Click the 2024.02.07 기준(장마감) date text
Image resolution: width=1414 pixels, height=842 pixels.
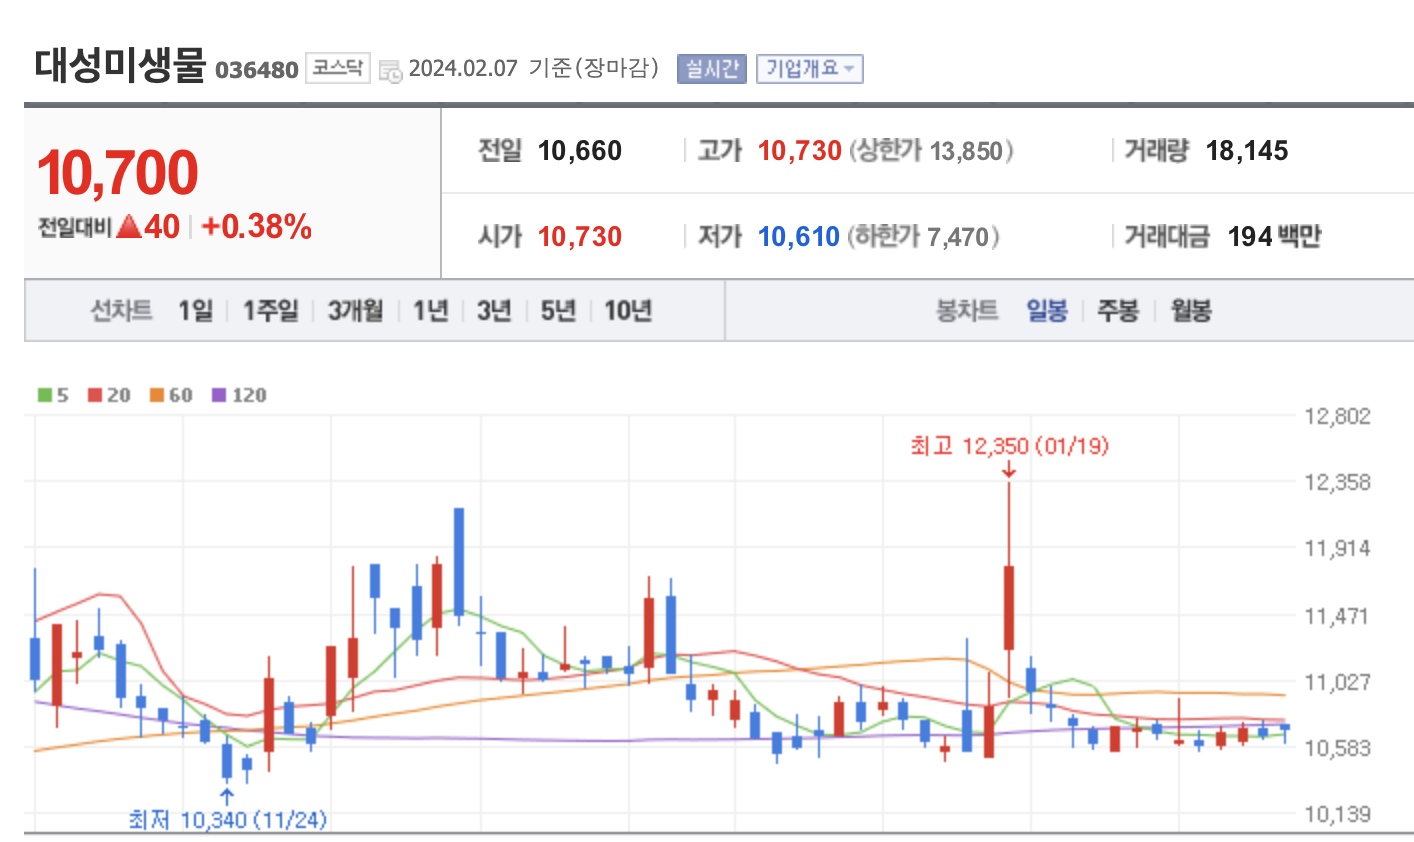click(534, 68)
